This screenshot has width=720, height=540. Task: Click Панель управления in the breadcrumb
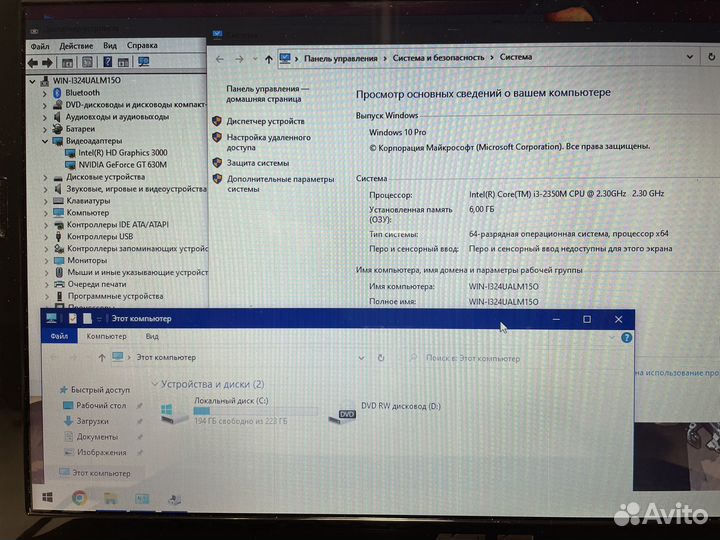[x=341, y=58]
